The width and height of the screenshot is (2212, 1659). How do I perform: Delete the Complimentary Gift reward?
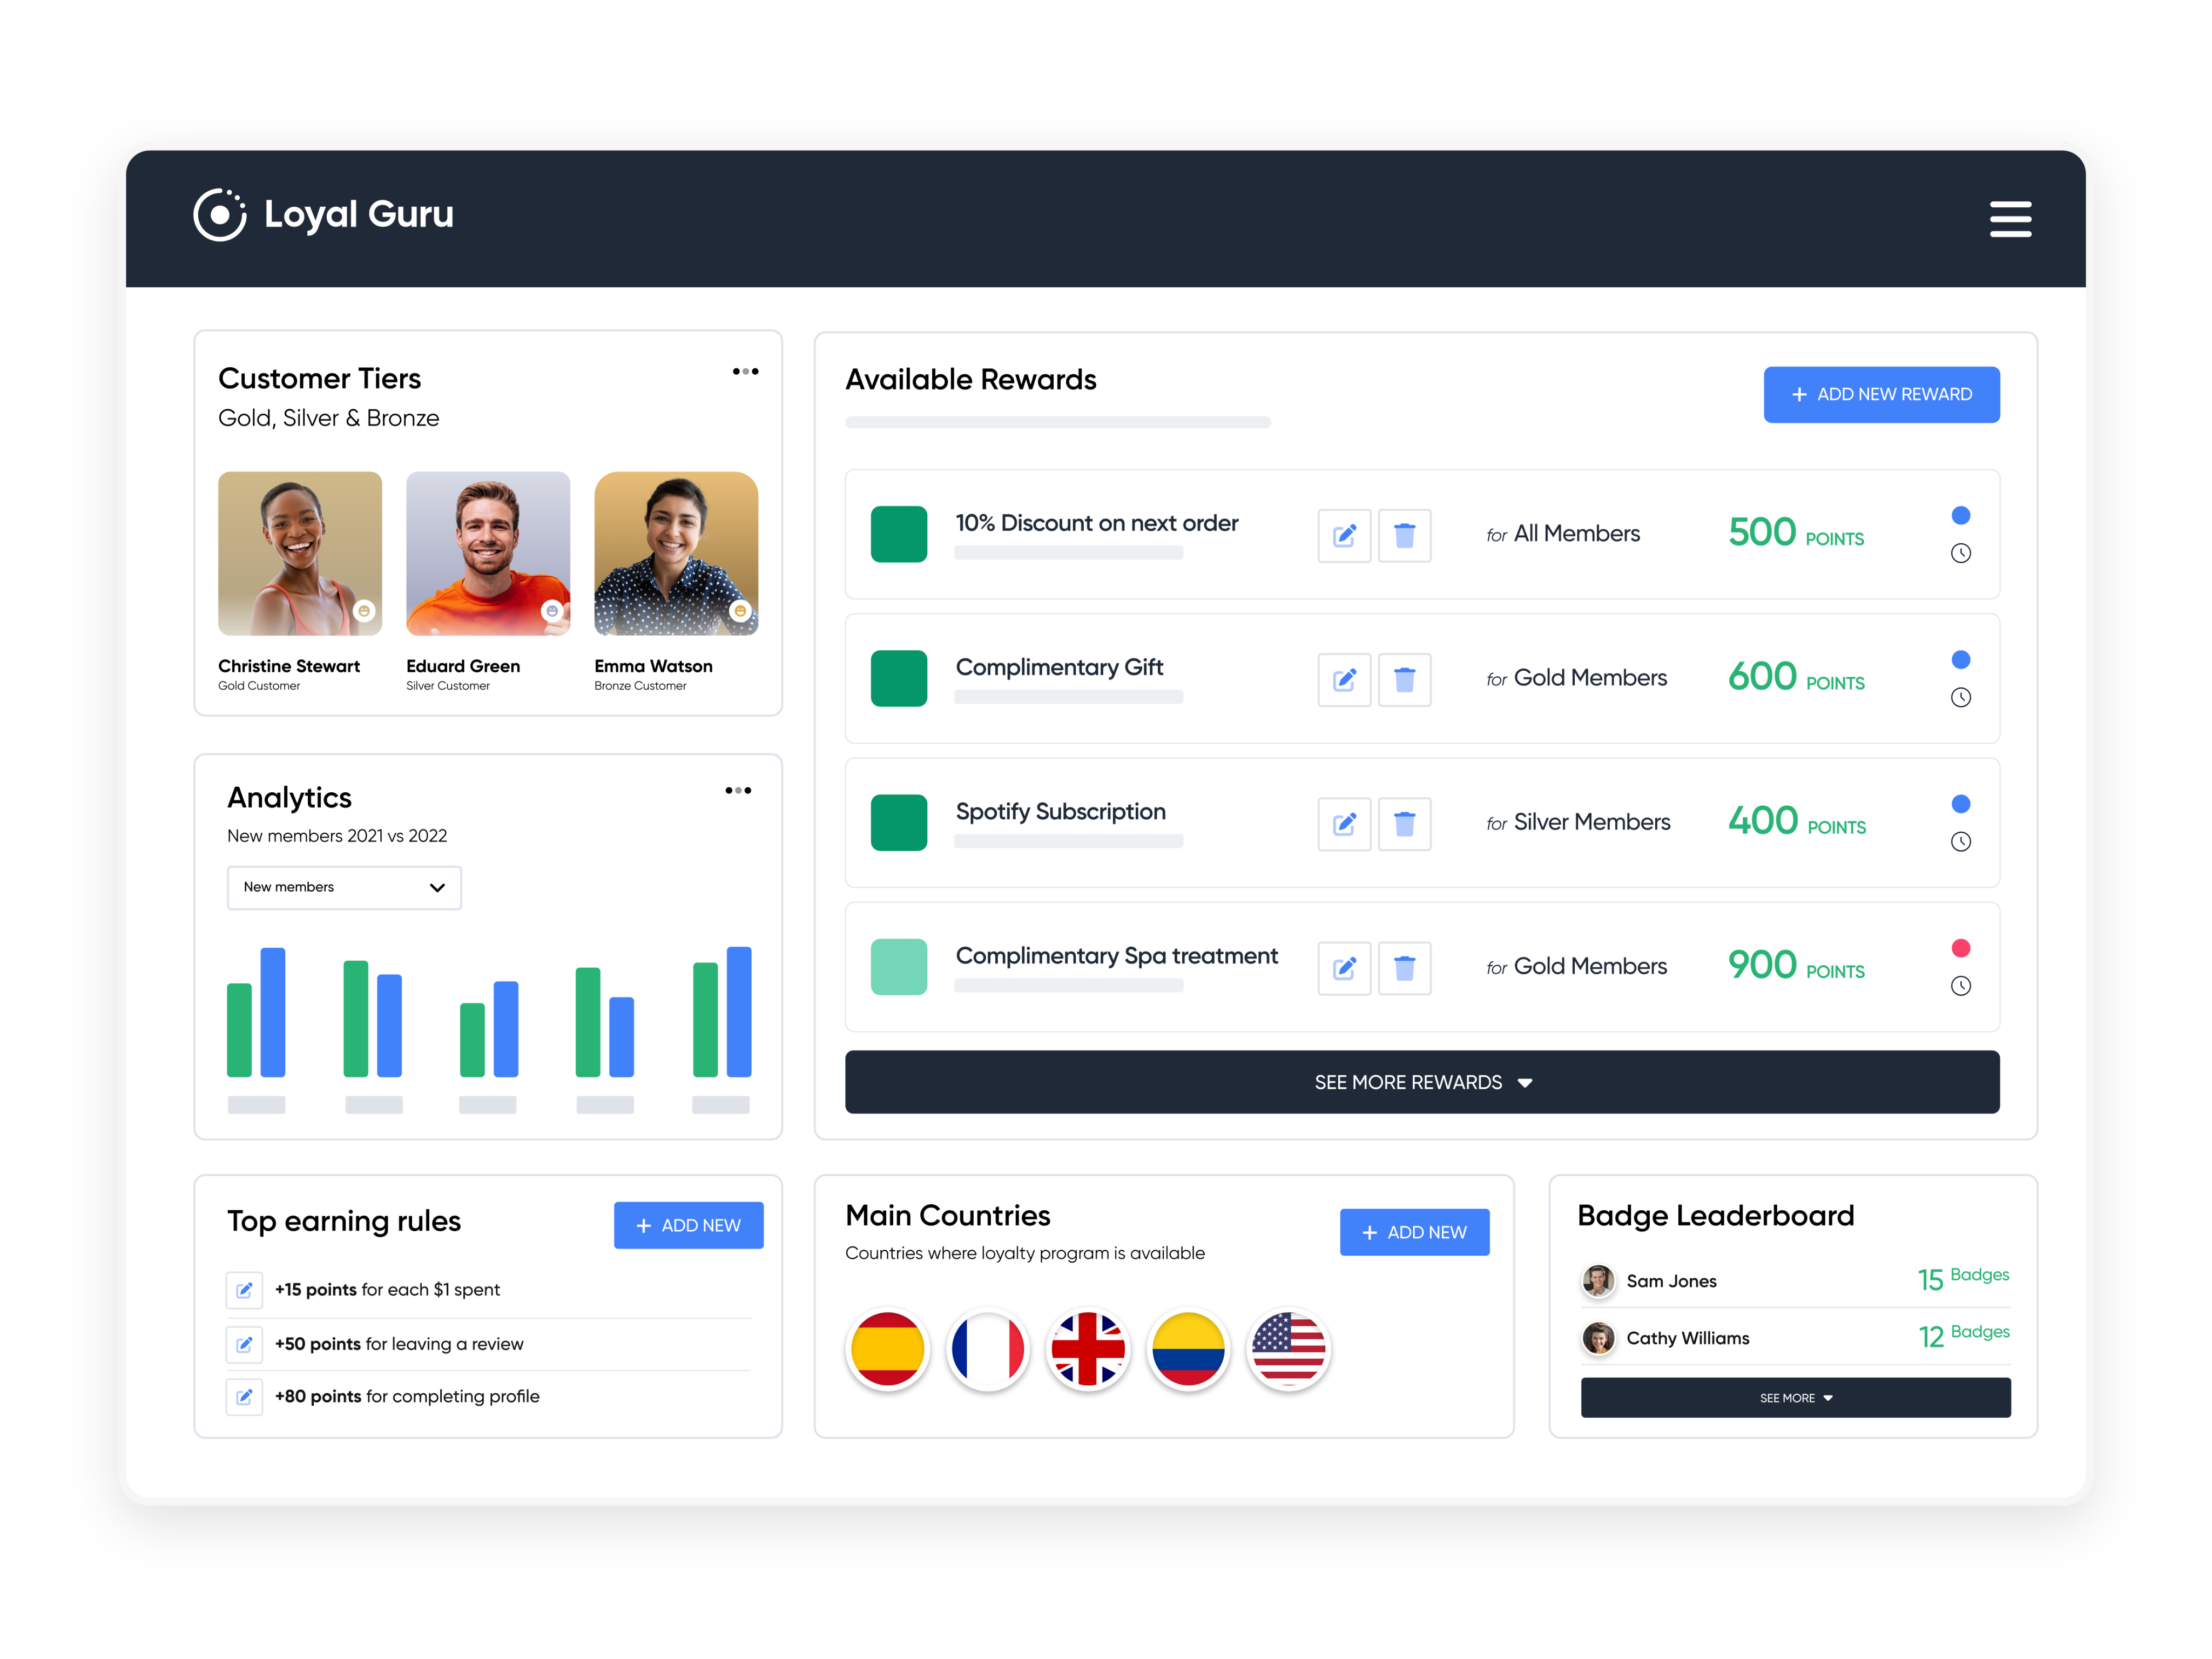[x=1405, y=679]
